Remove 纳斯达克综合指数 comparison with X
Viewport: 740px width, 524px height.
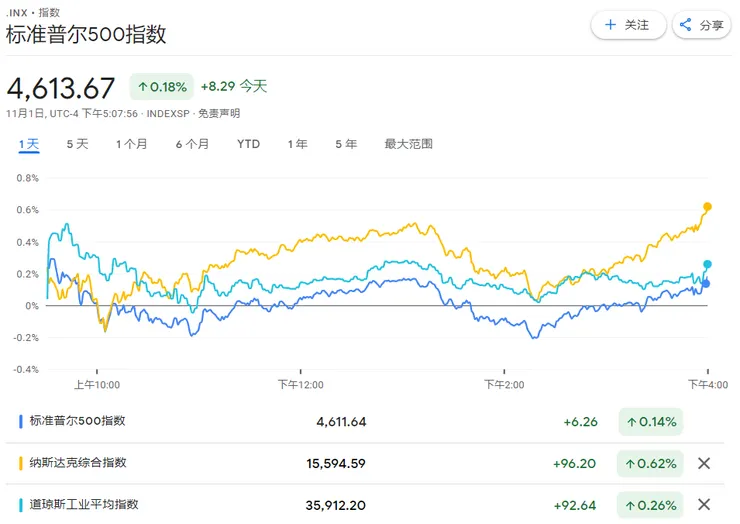pyautogui.click(x=704, y=463)
